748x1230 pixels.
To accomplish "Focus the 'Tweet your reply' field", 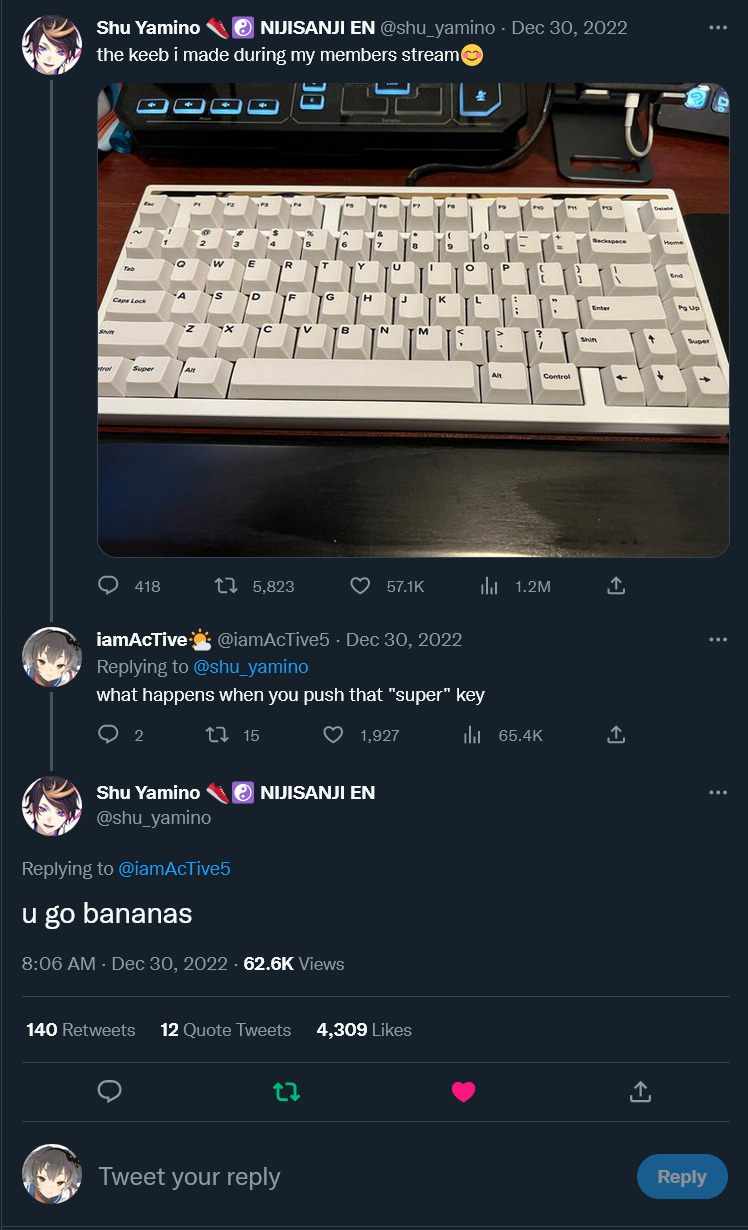I will pyautogui.click(x=360, y=1177).
